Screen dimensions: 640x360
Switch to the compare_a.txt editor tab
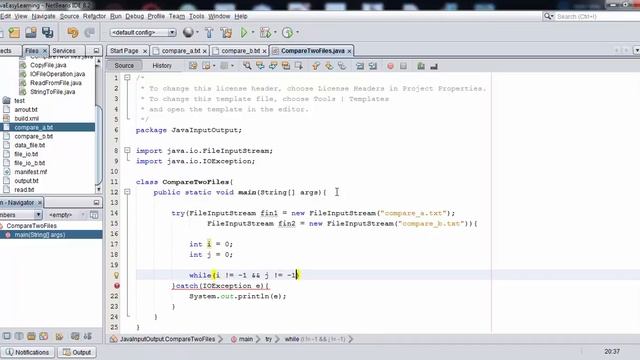(180, 51)
